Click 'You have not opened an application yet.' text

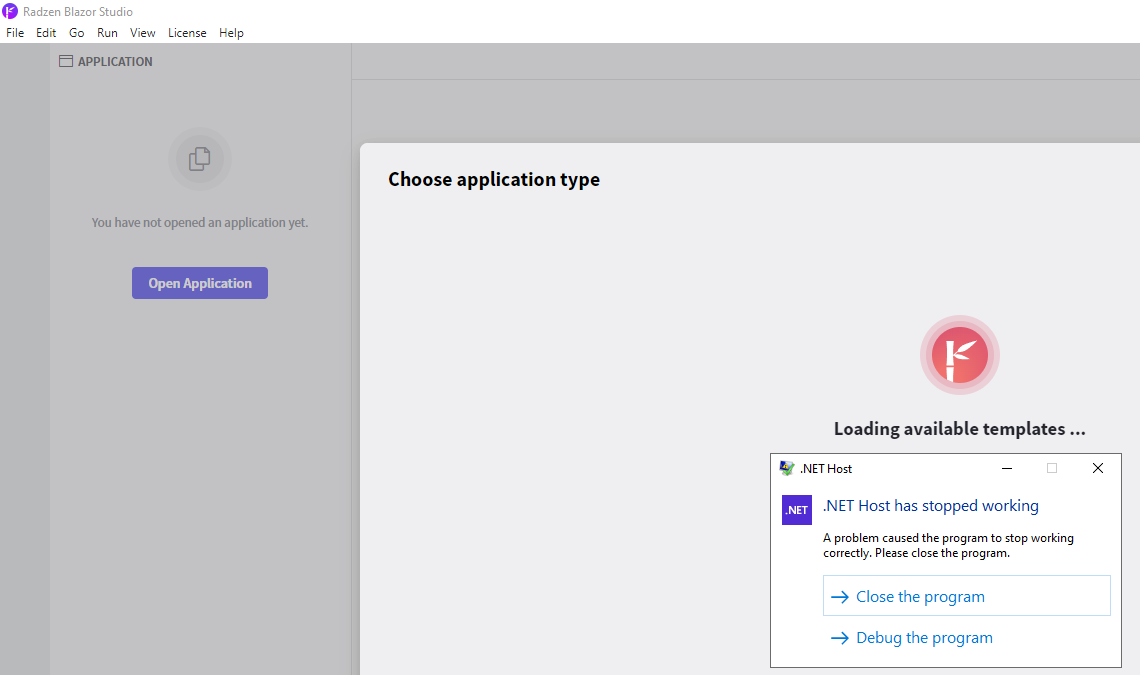pyautogui.click(x=200, y=223)
